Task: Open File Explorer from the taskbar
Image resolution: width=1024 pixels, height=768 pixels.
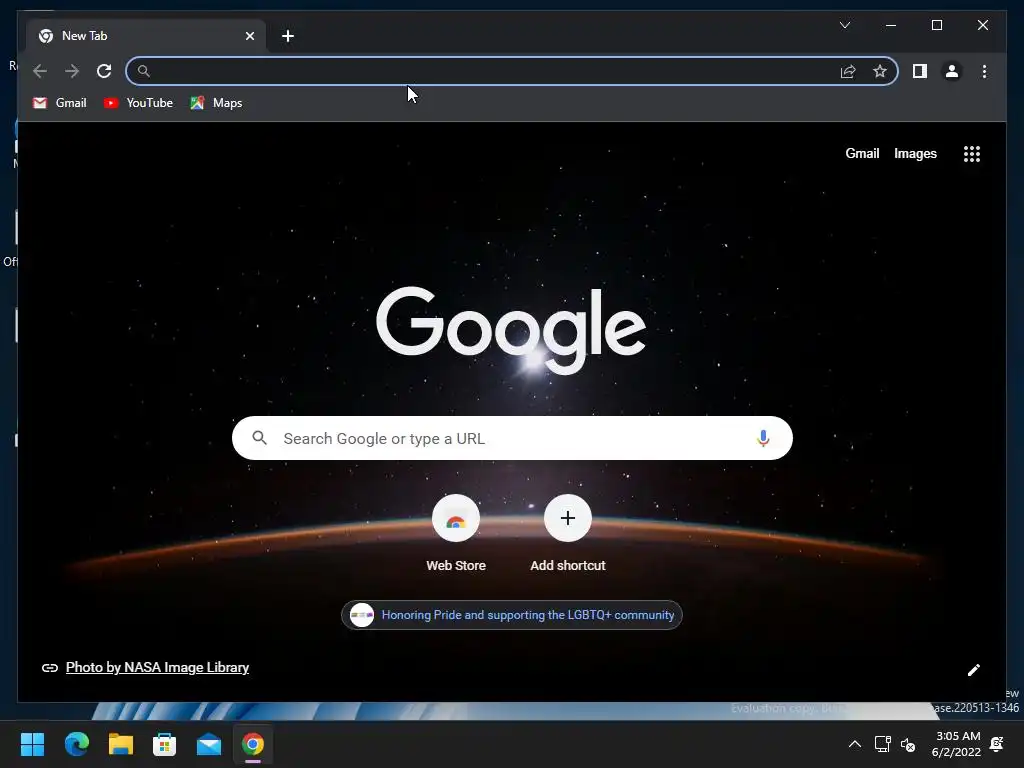Action: tap(121, 744)
